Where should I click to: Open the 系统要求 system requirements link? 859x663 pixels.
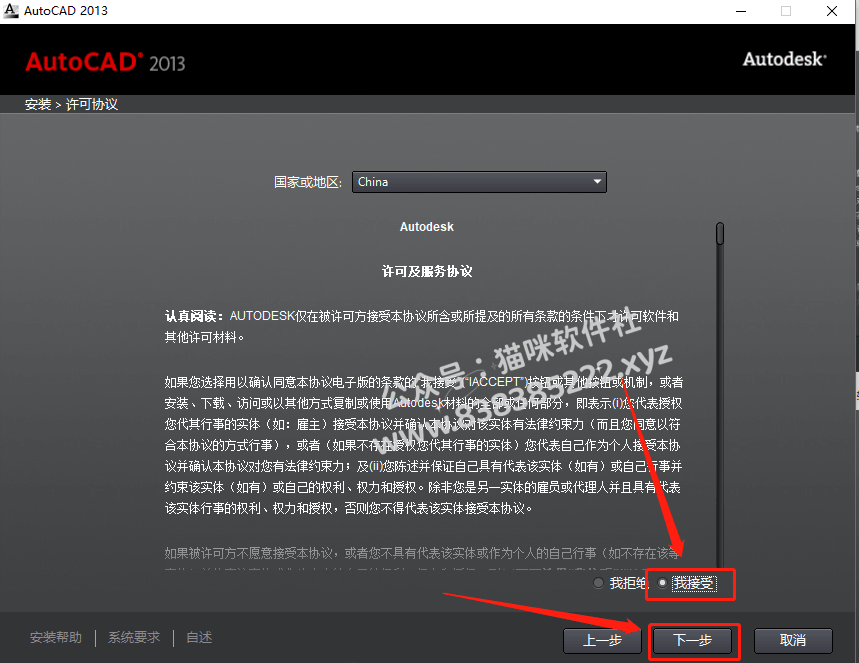pyautogui.click(x=134, y=637)
